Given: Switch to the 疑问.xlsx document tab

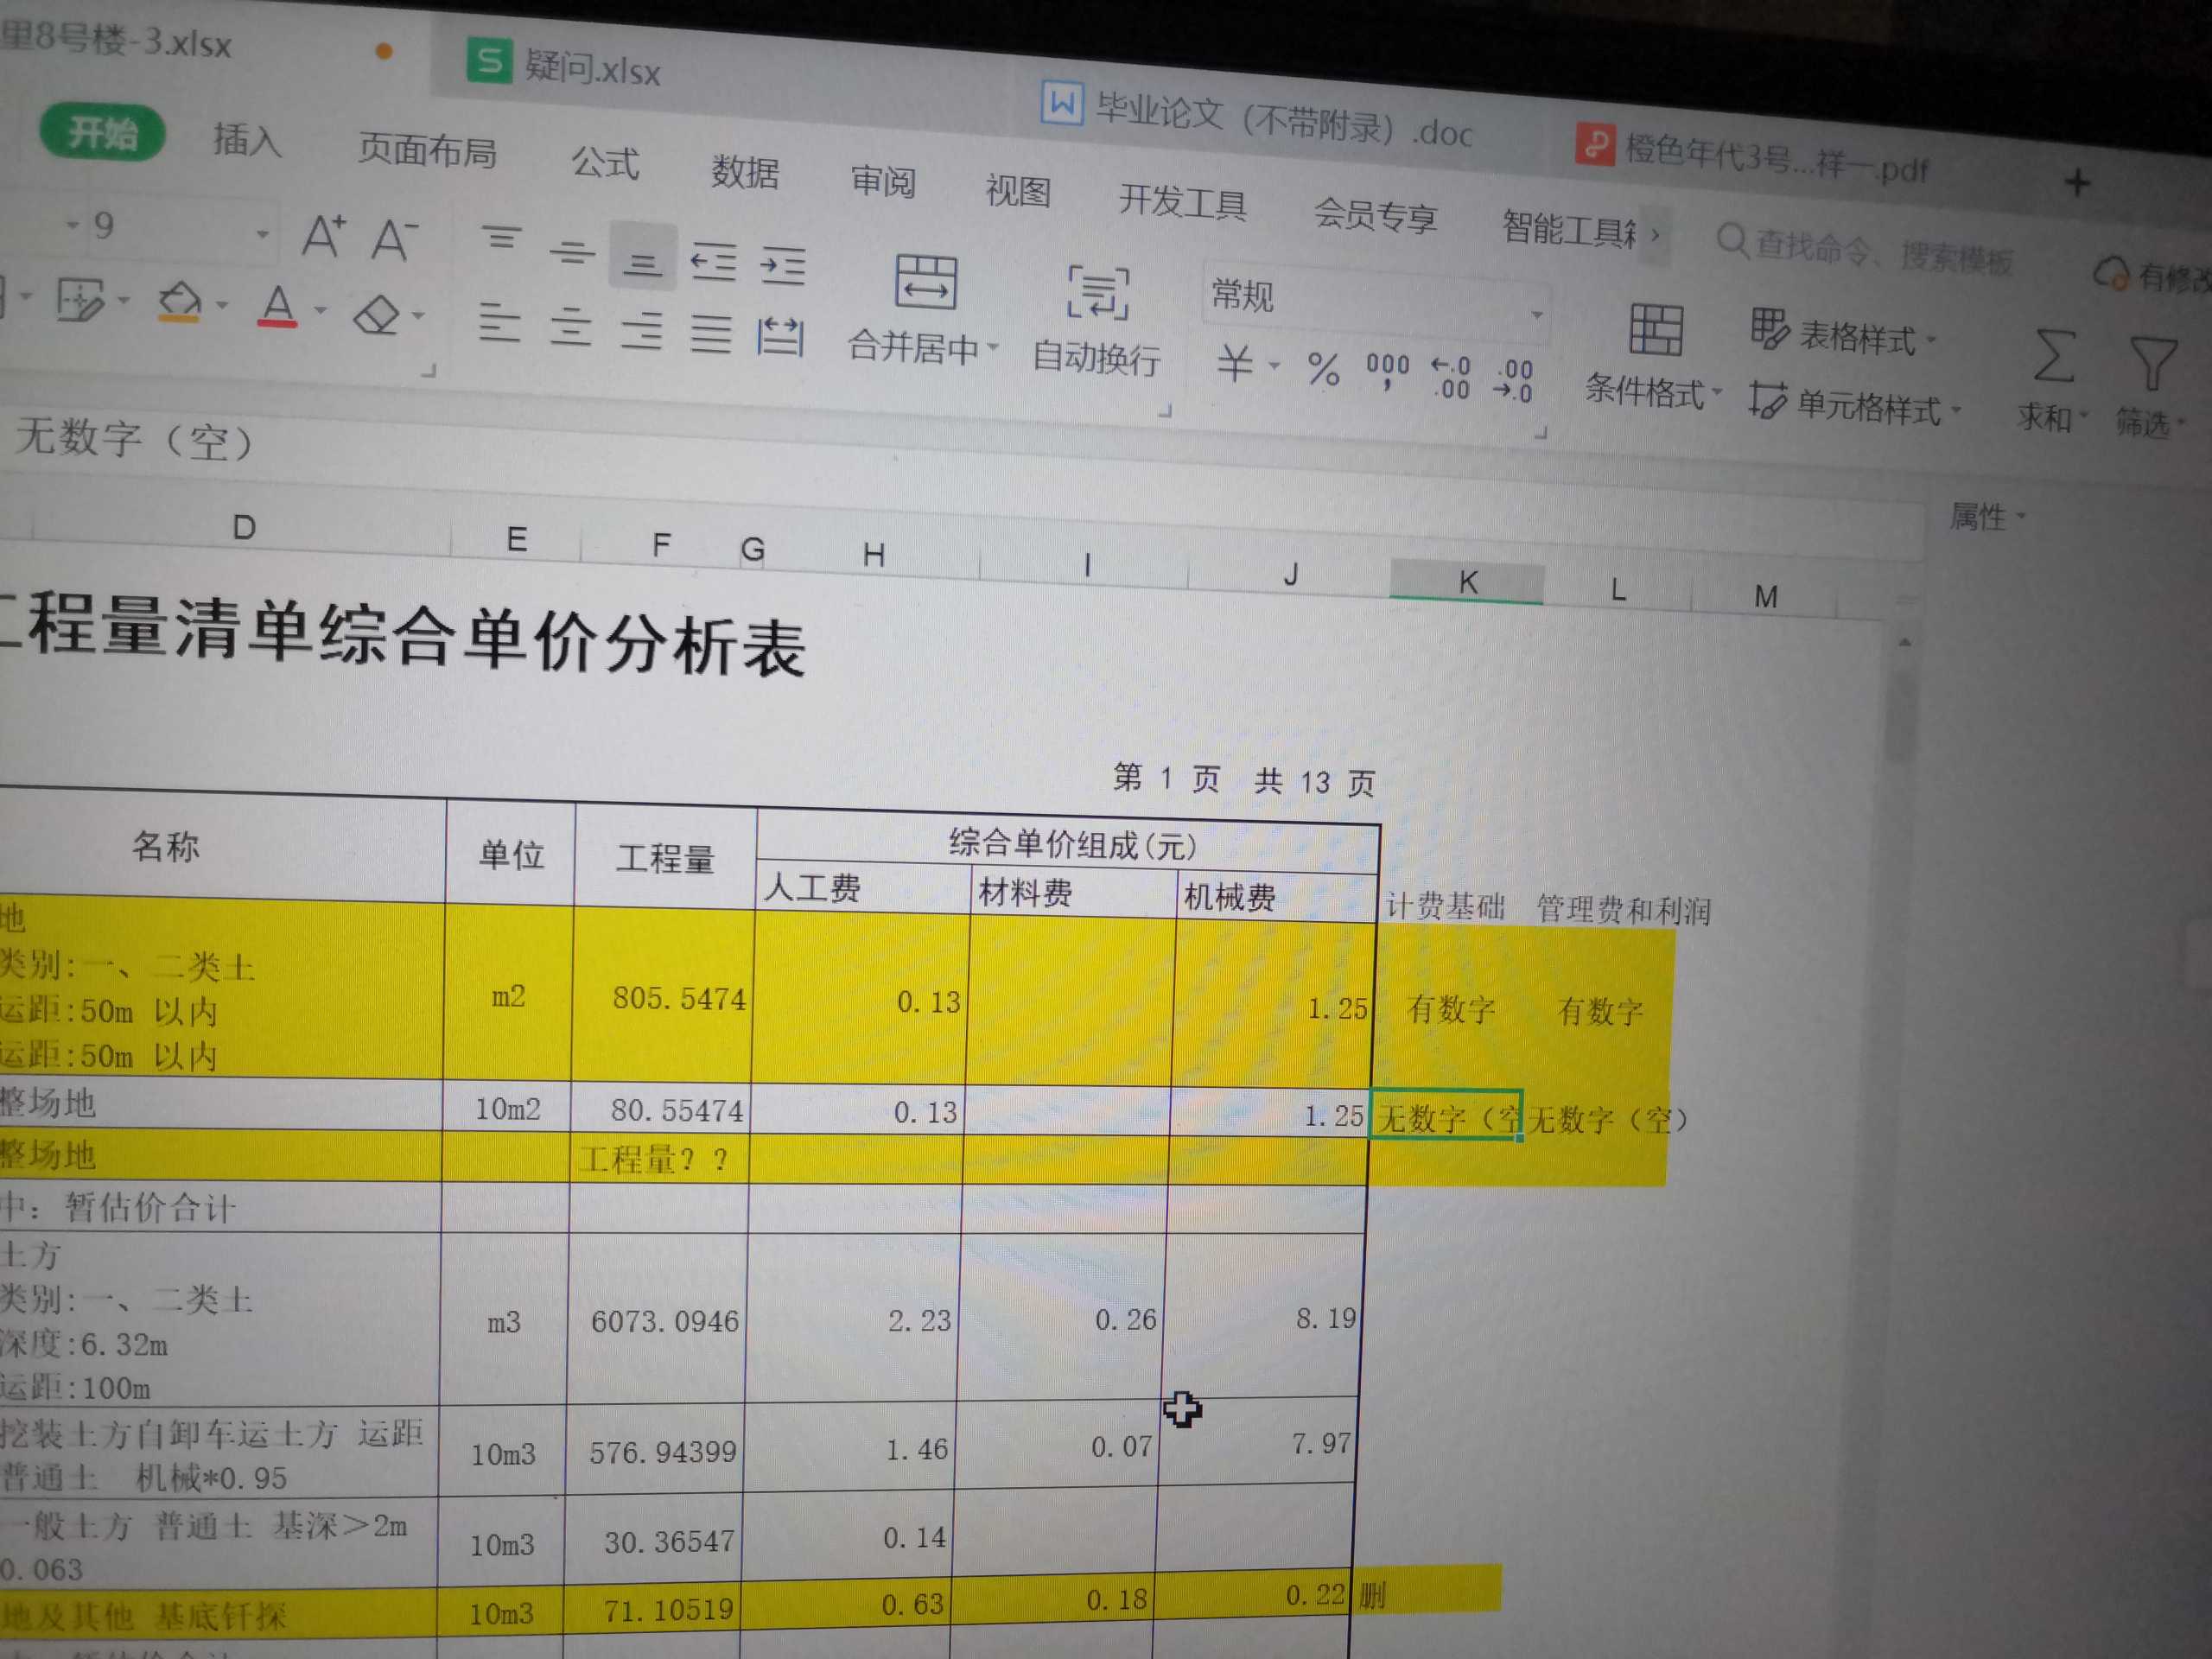Looking at the screenshot, I should tap(566, 66).
